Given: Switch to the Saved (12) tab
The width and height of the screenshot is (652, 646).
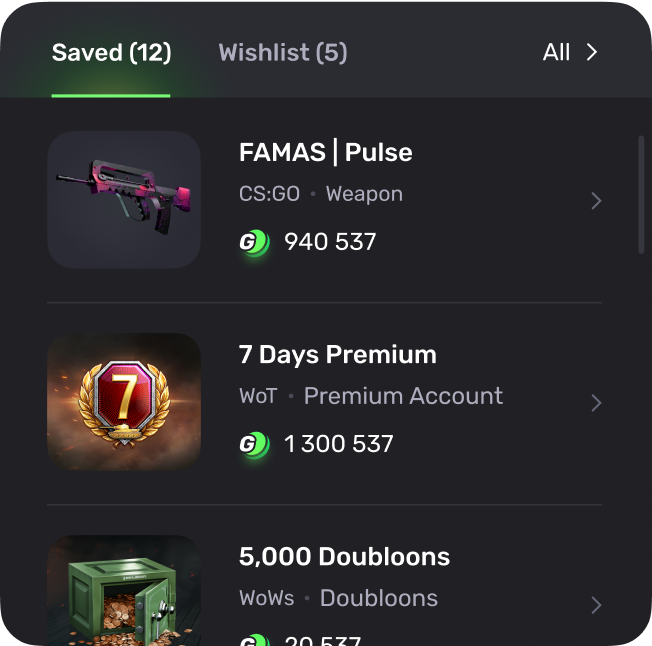Looking at the screenshot, I should 111,53.
